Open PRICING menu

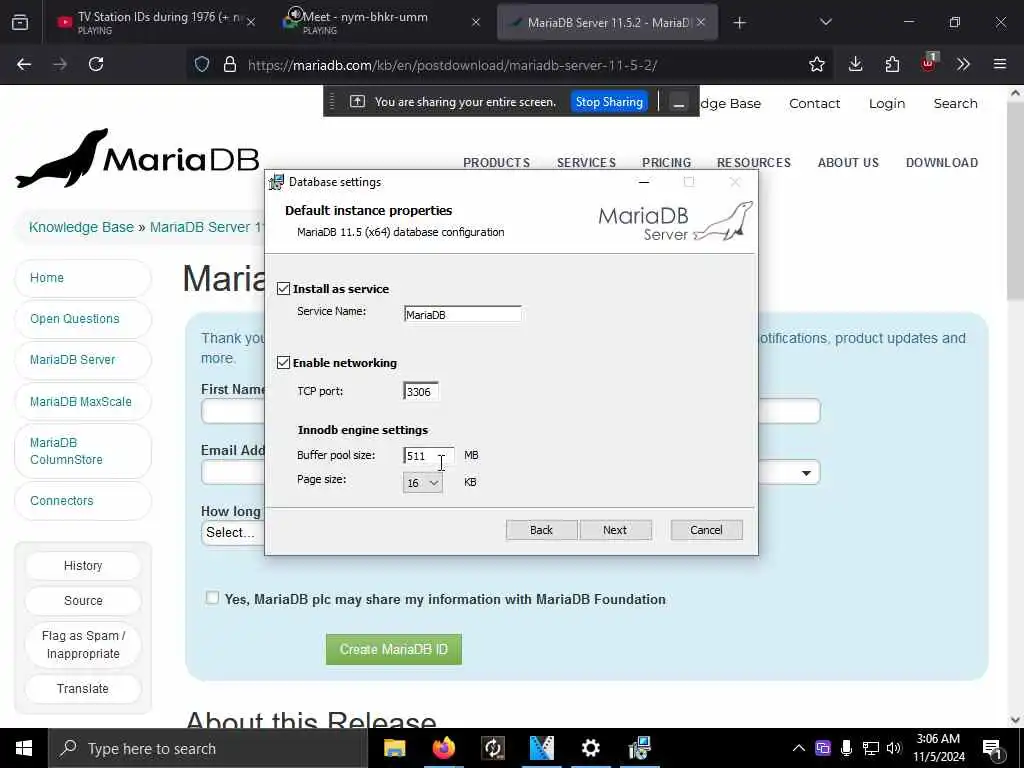click(x=666, y=163)
